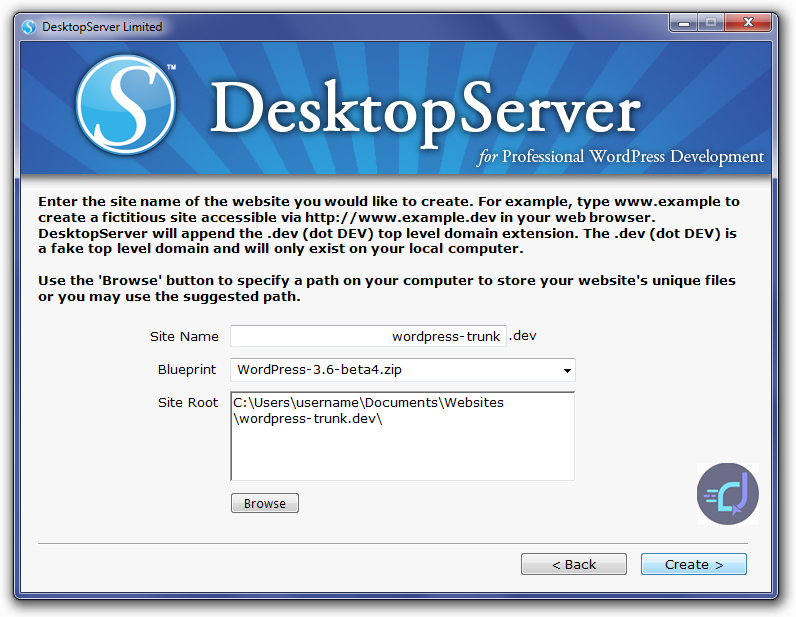Focus the Site Name input field
796x617 pixels.
368,336
